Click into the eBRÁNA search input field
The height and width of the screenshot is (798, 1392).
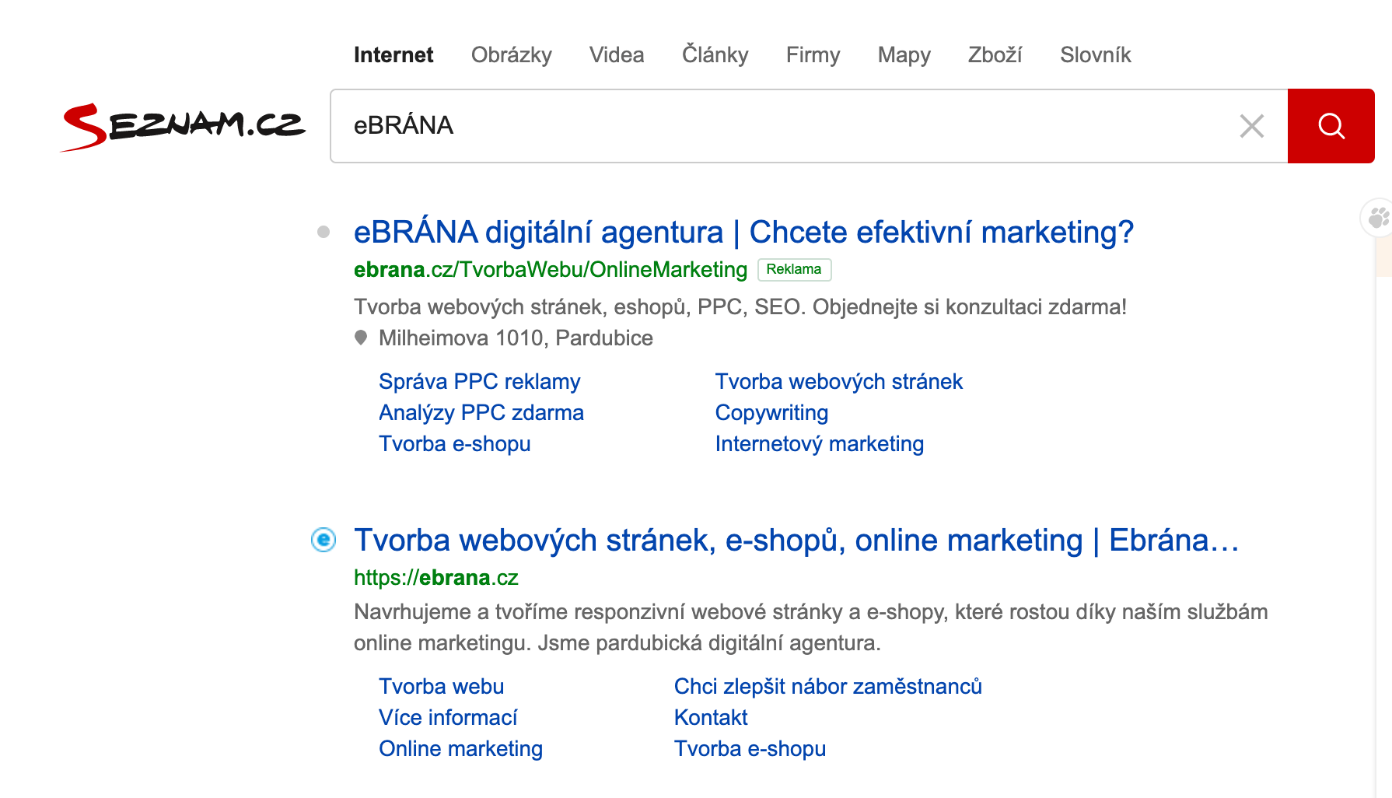[x=780, y=126]
